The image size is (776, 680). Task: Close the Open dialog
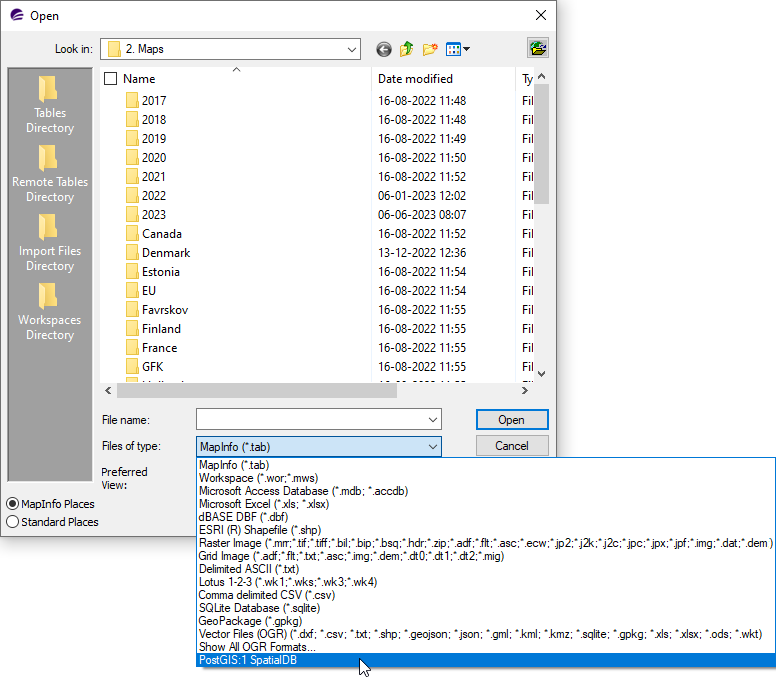click(x=541, y=15)
